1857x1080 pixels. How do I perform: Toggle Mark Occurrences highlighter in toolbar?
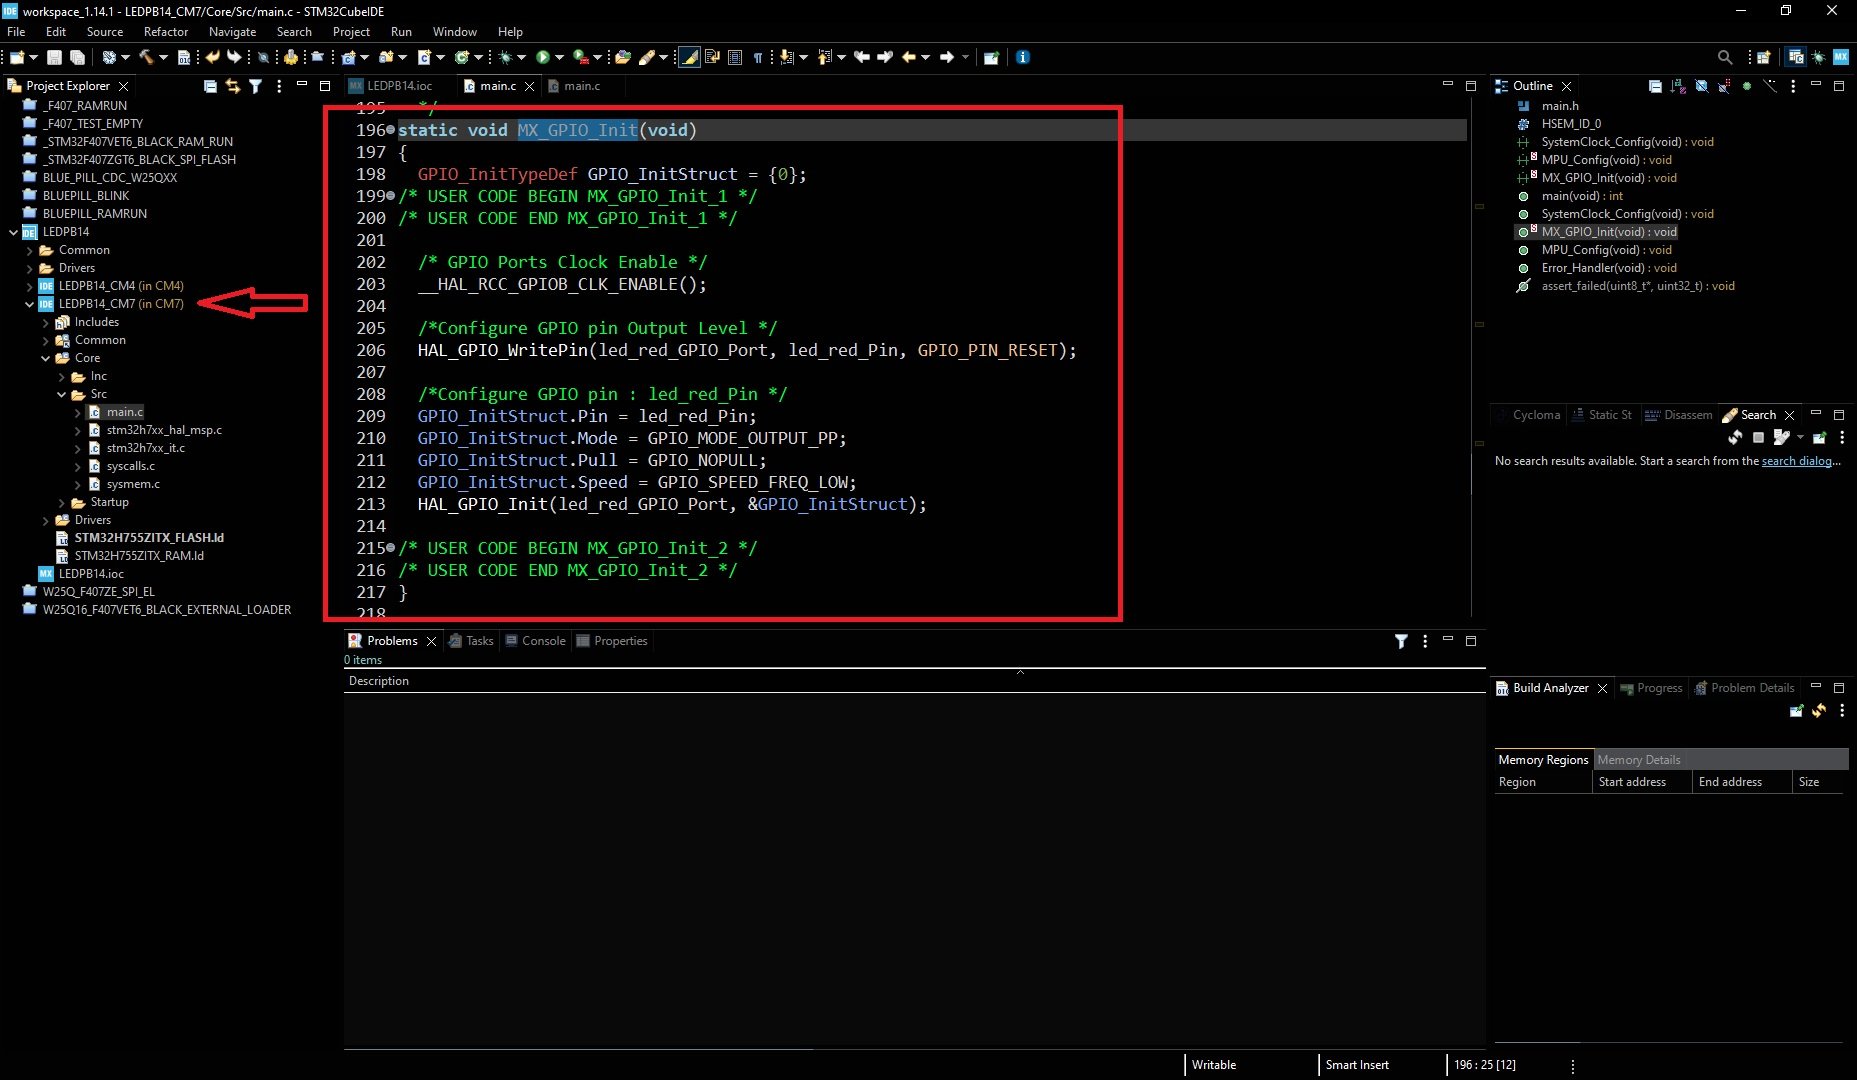coord(689,57)
